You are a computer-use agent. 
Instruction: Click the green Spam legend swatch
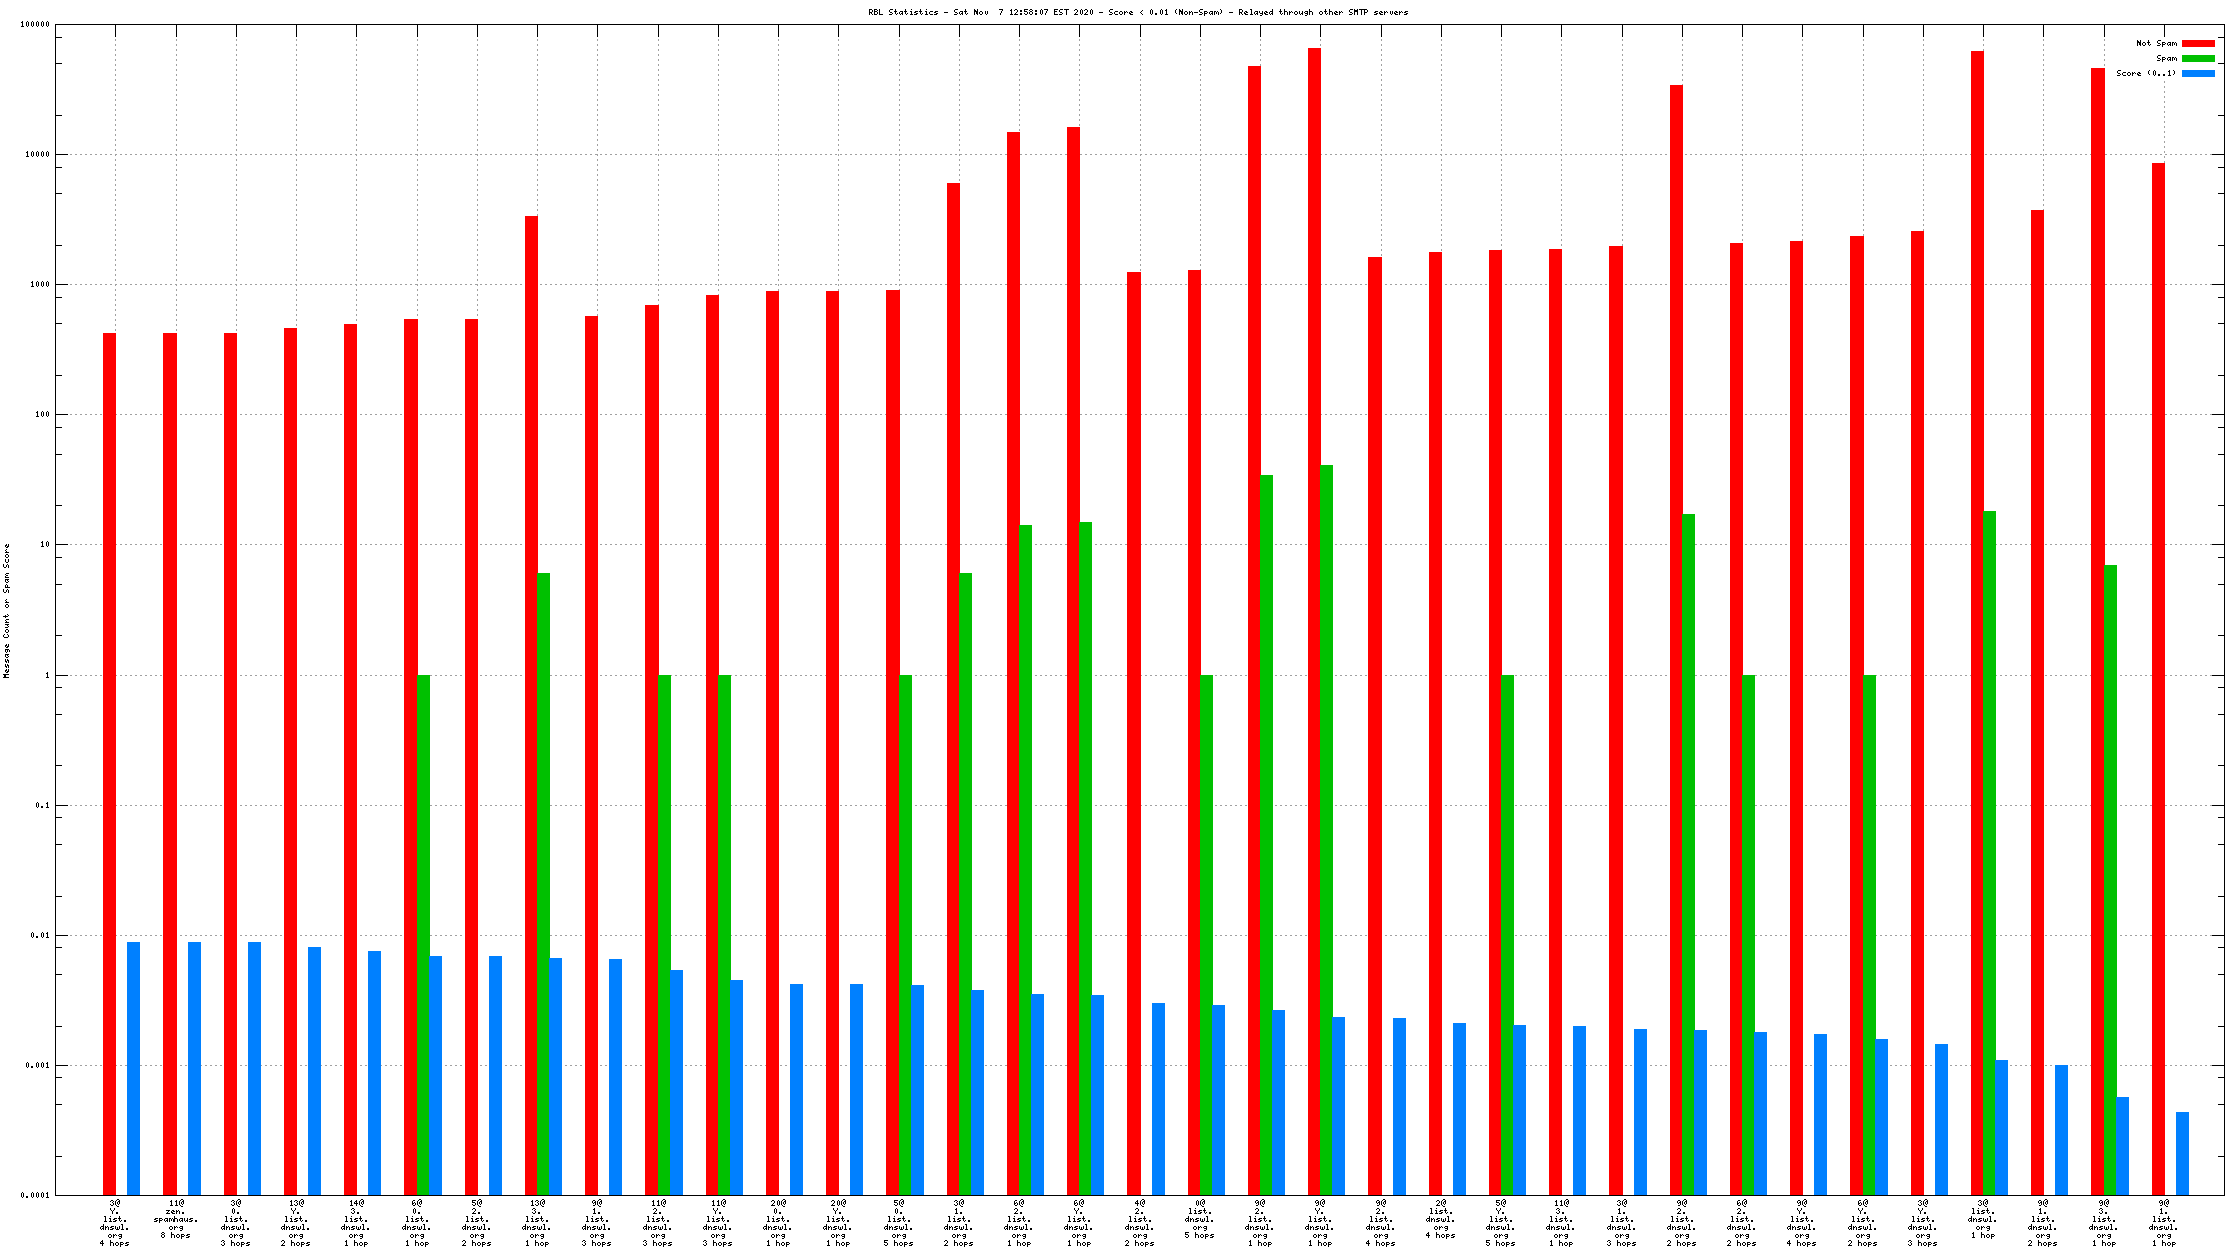coord(2198,58)
